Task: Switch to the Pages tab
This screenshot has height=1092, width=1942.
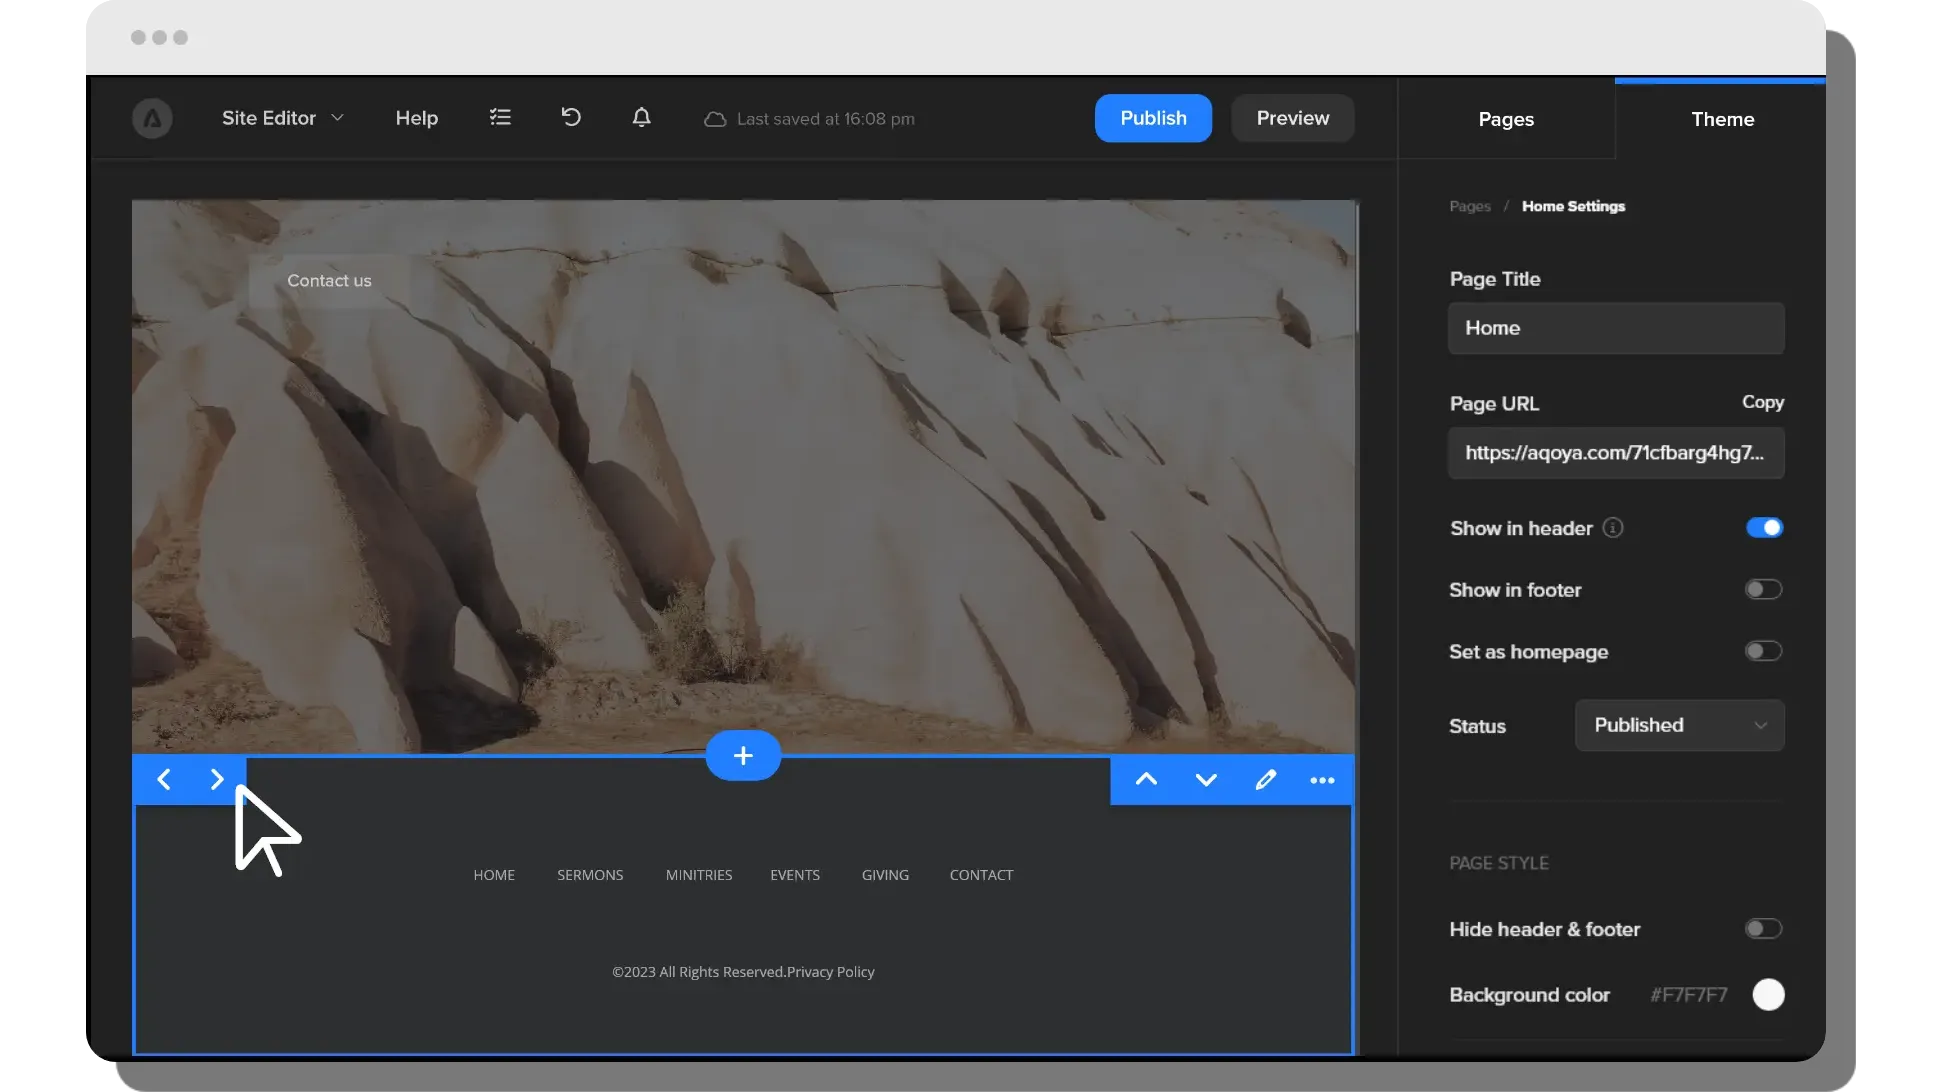Action: point(1506,119)
